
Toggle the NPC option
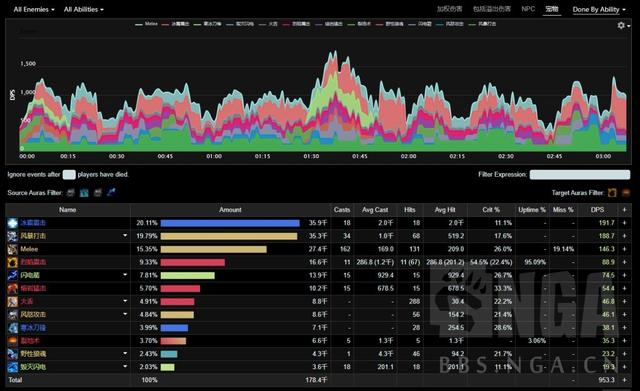point(528,9)
